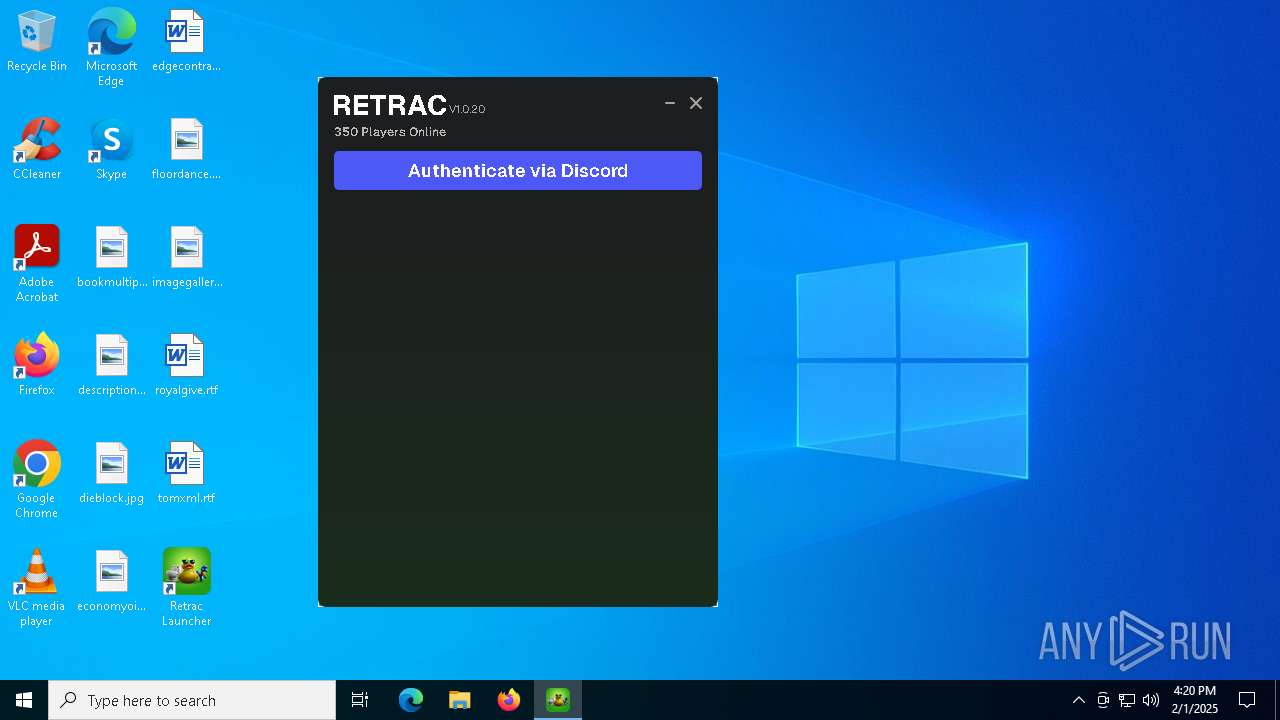Click the Meet Now tray icon
The height and width of the screenshot is (720, 1280).
1103,700
